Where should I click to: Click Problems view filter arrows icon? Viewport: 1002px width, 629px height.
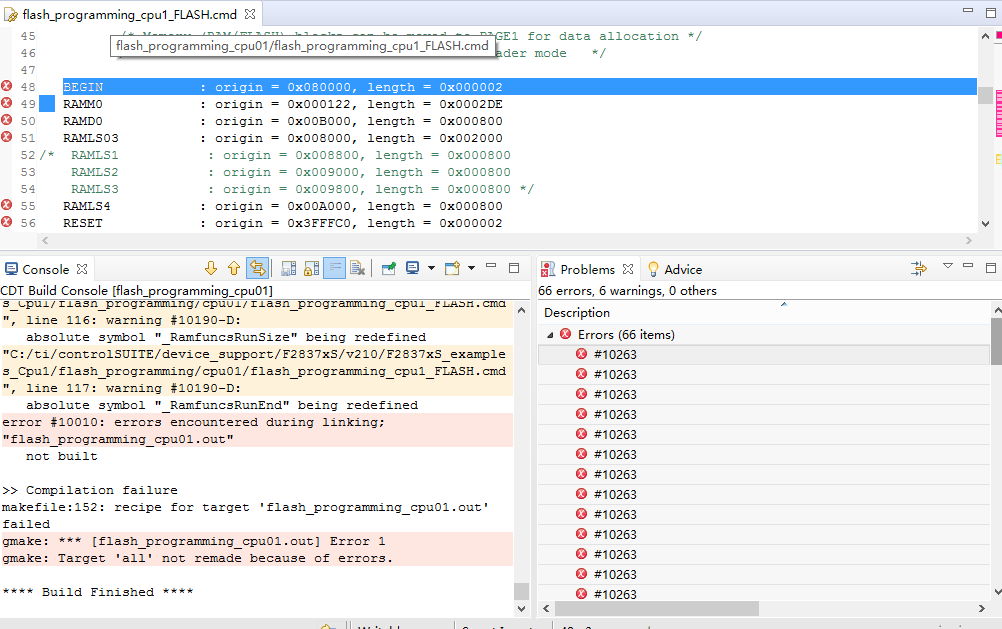point(919,268)
